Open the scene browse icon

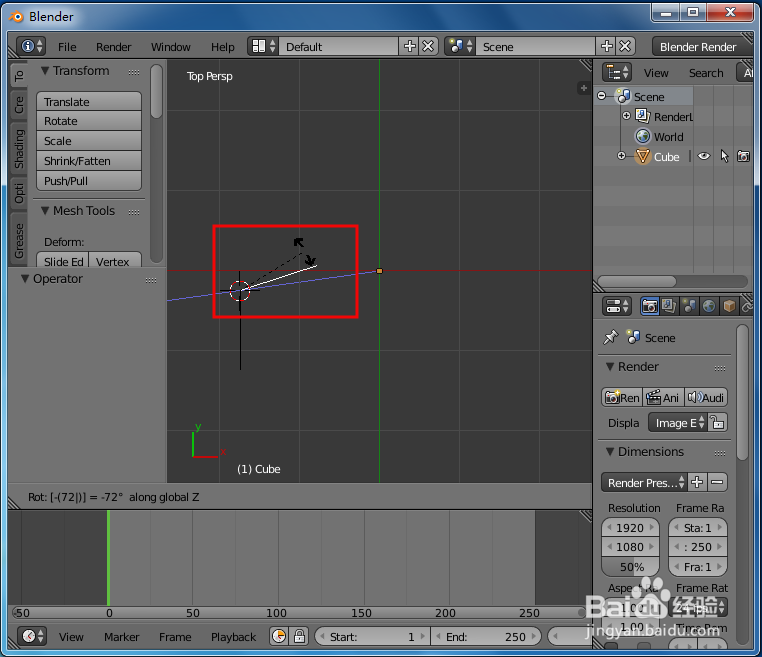click(460, 47)
